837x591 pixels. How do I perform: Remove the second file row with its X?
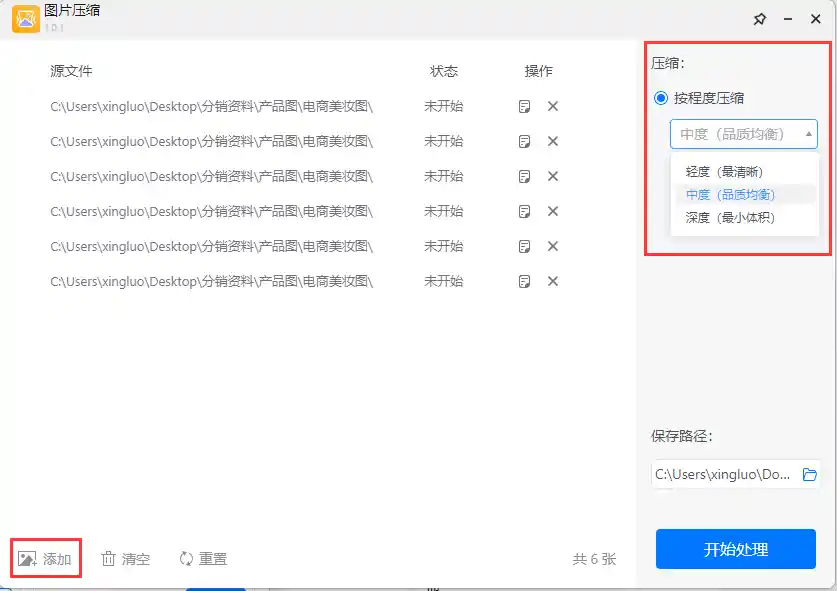pos(552,141)
